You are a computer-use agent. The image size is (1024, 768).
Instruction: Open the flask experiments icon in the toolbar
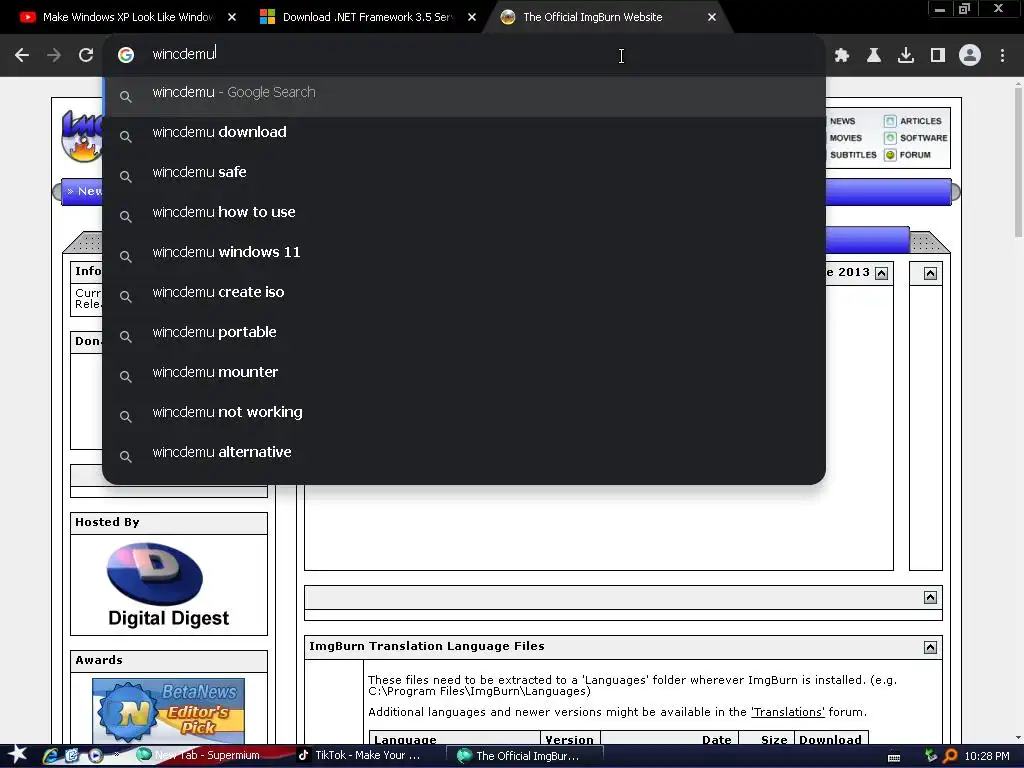874,56
